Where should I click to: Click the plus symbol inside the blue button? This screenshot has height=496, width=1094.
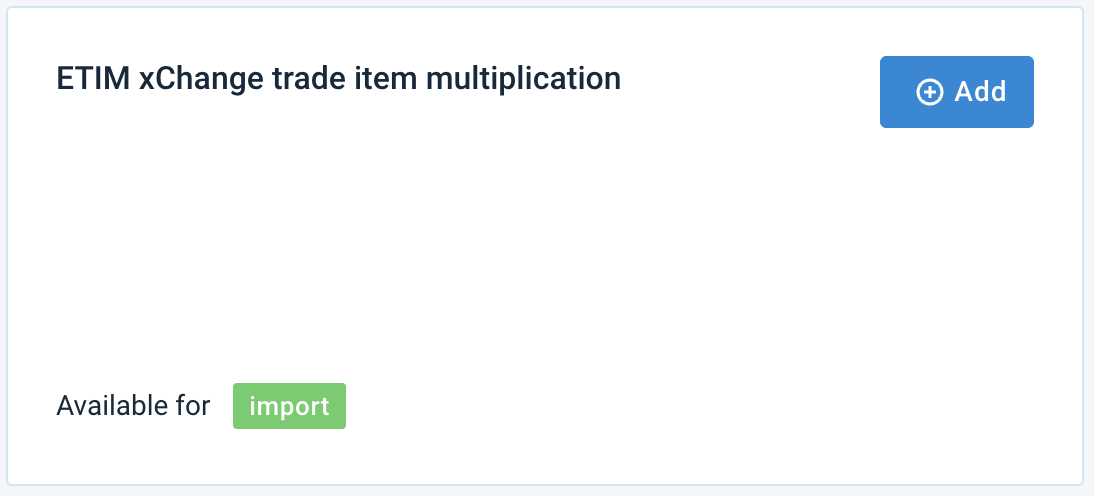click(x=929, y=92)
